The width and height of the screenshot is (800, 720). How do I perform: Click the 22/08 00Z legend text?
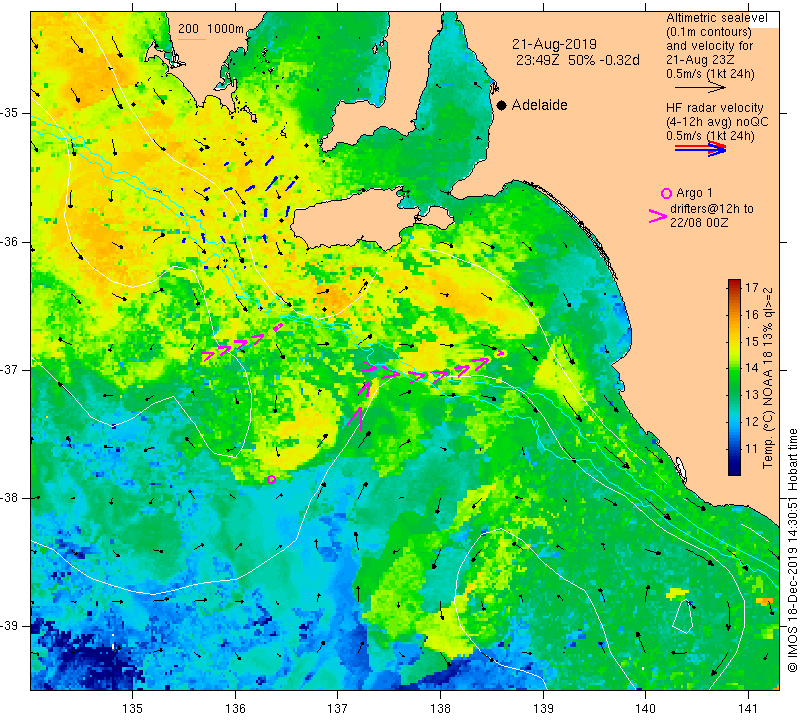click(x=699, y=223)
